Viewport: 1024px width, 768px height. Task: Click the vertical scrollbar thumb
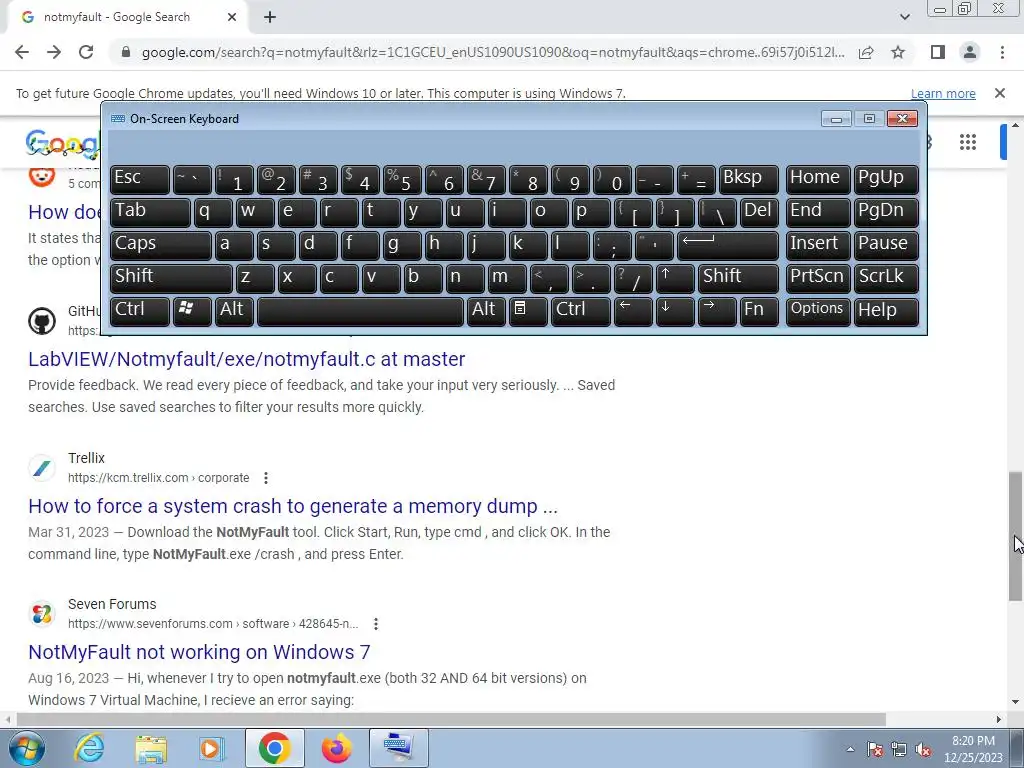coord(1015,536)
